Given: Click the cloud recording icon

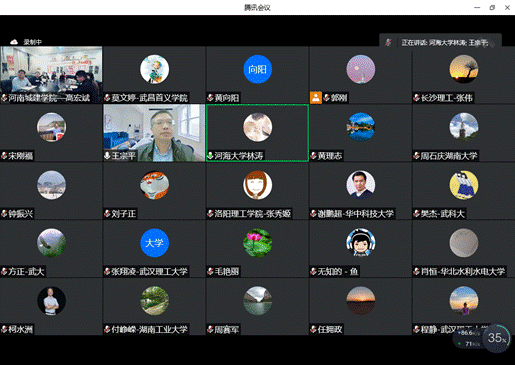Looking at the screenshot, I should 14,42.
